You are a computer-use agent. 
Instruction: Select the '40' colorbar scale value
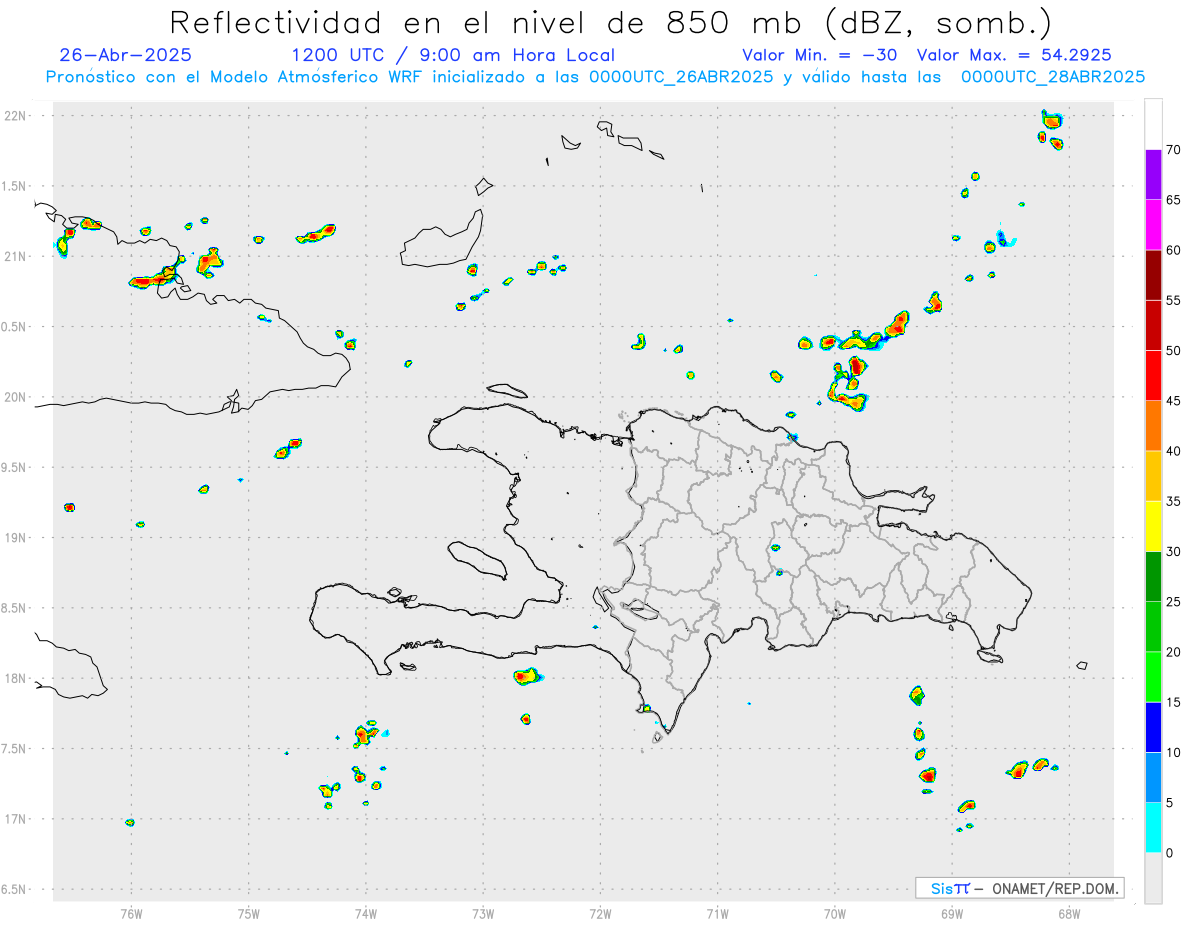[1173, 451]
